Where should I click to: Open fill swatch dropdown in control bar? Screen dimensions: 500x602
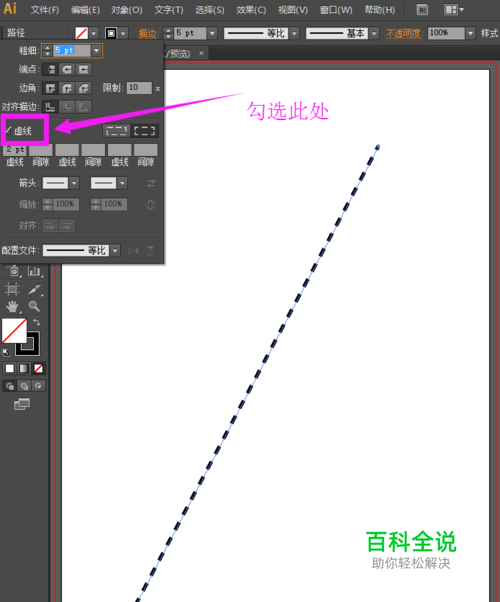(x=94, y=33)
